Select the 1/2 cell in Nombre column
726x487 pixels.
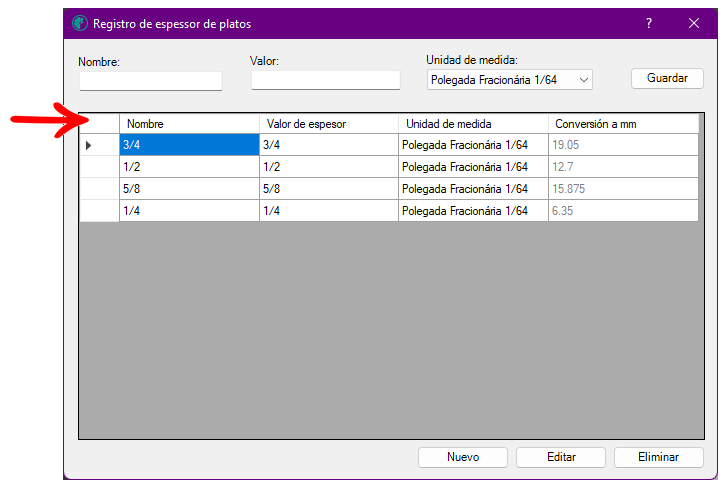pos(189,167)
